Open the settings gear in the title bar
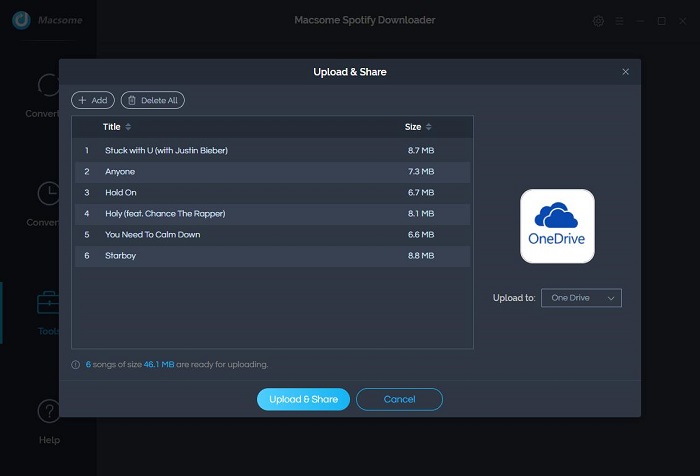This screenshot has width=700, height=476. pyautogui.click(x=598, y=21)
